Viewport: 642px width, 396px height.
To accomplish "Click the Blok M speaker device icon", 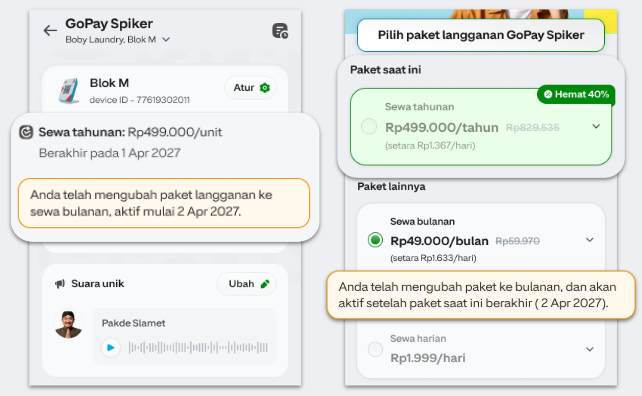I will (x=69, y=91).
